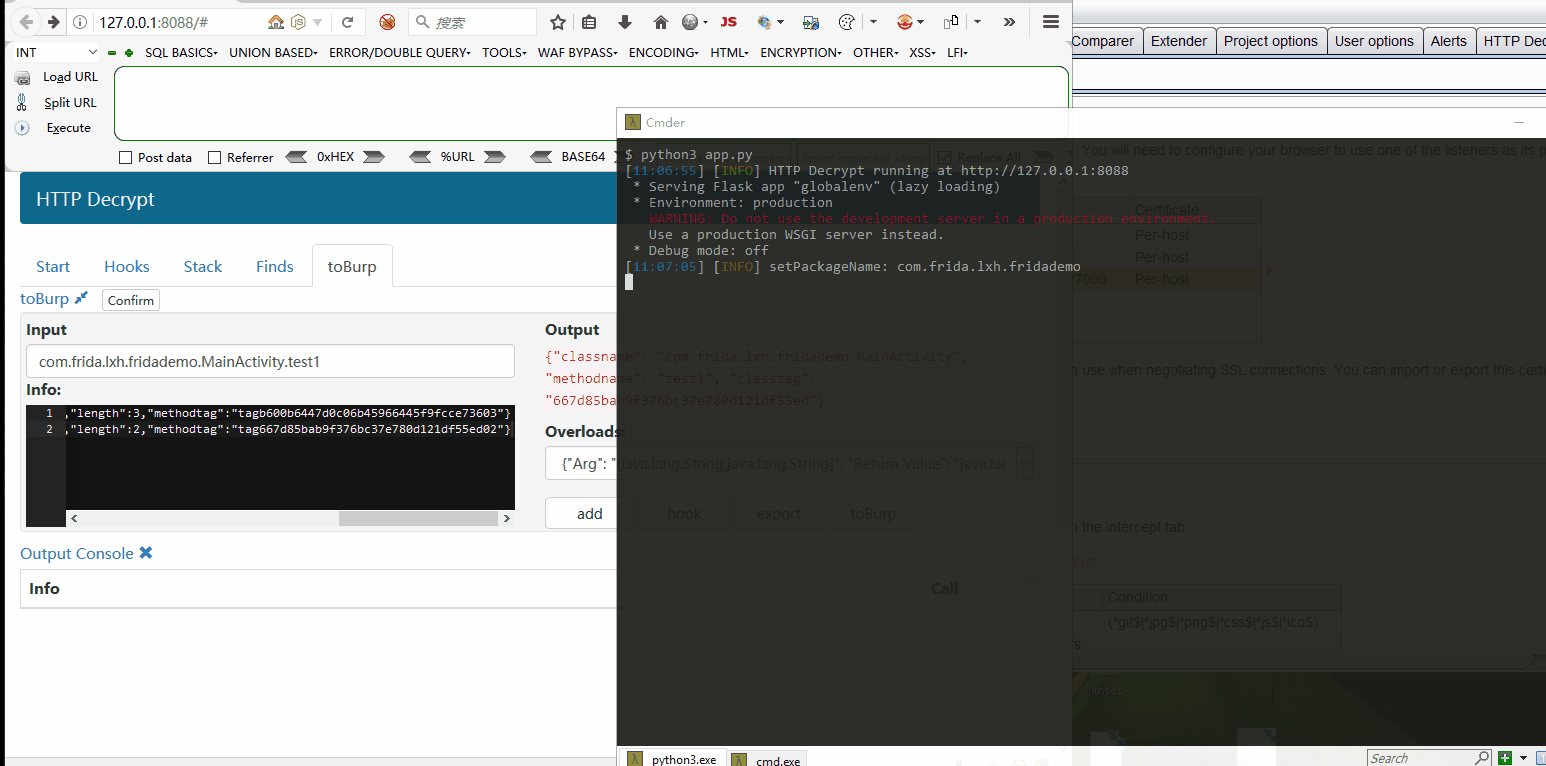Click the HackBar URL text area
This screenshot has height=766, width=1546.
(x=591, y=103)
